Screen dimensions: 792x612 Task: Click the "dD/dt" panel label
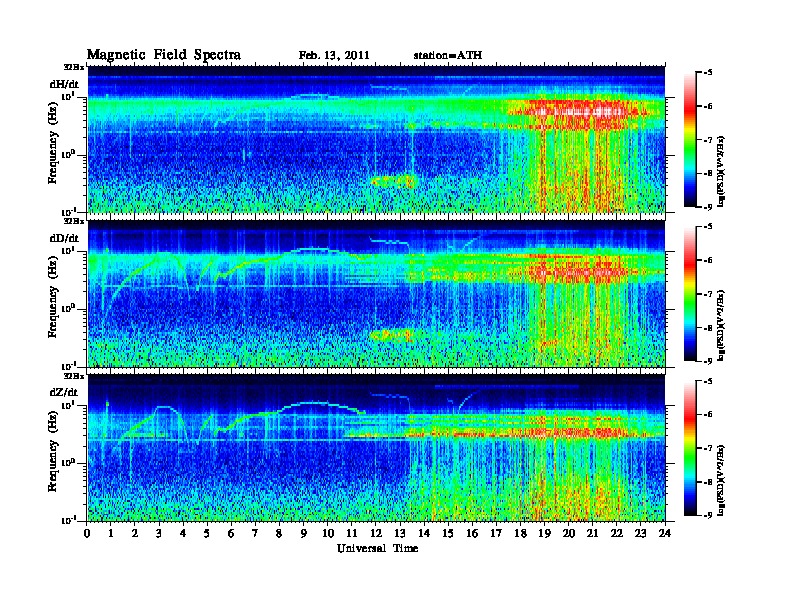click(x=64, y=238)
